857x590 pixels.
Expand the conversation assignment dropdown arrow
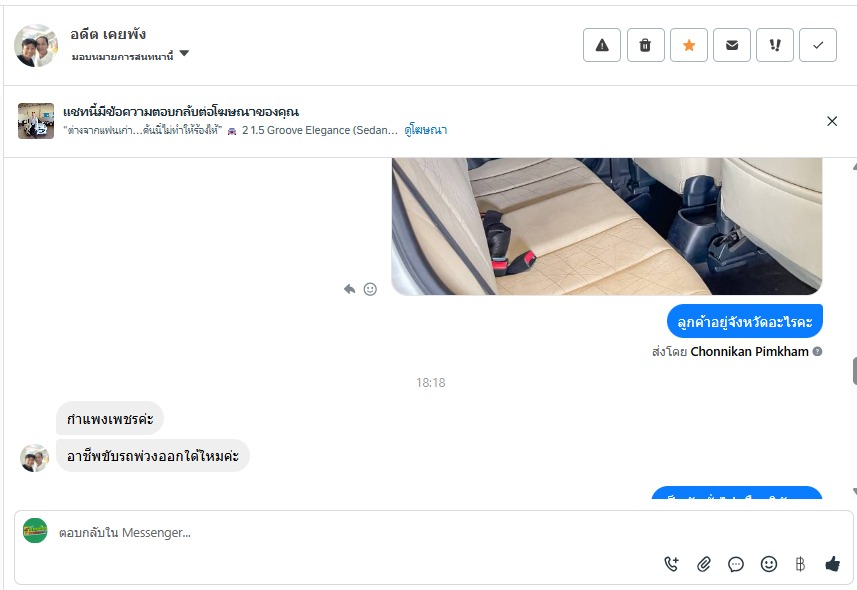[184, 54]
